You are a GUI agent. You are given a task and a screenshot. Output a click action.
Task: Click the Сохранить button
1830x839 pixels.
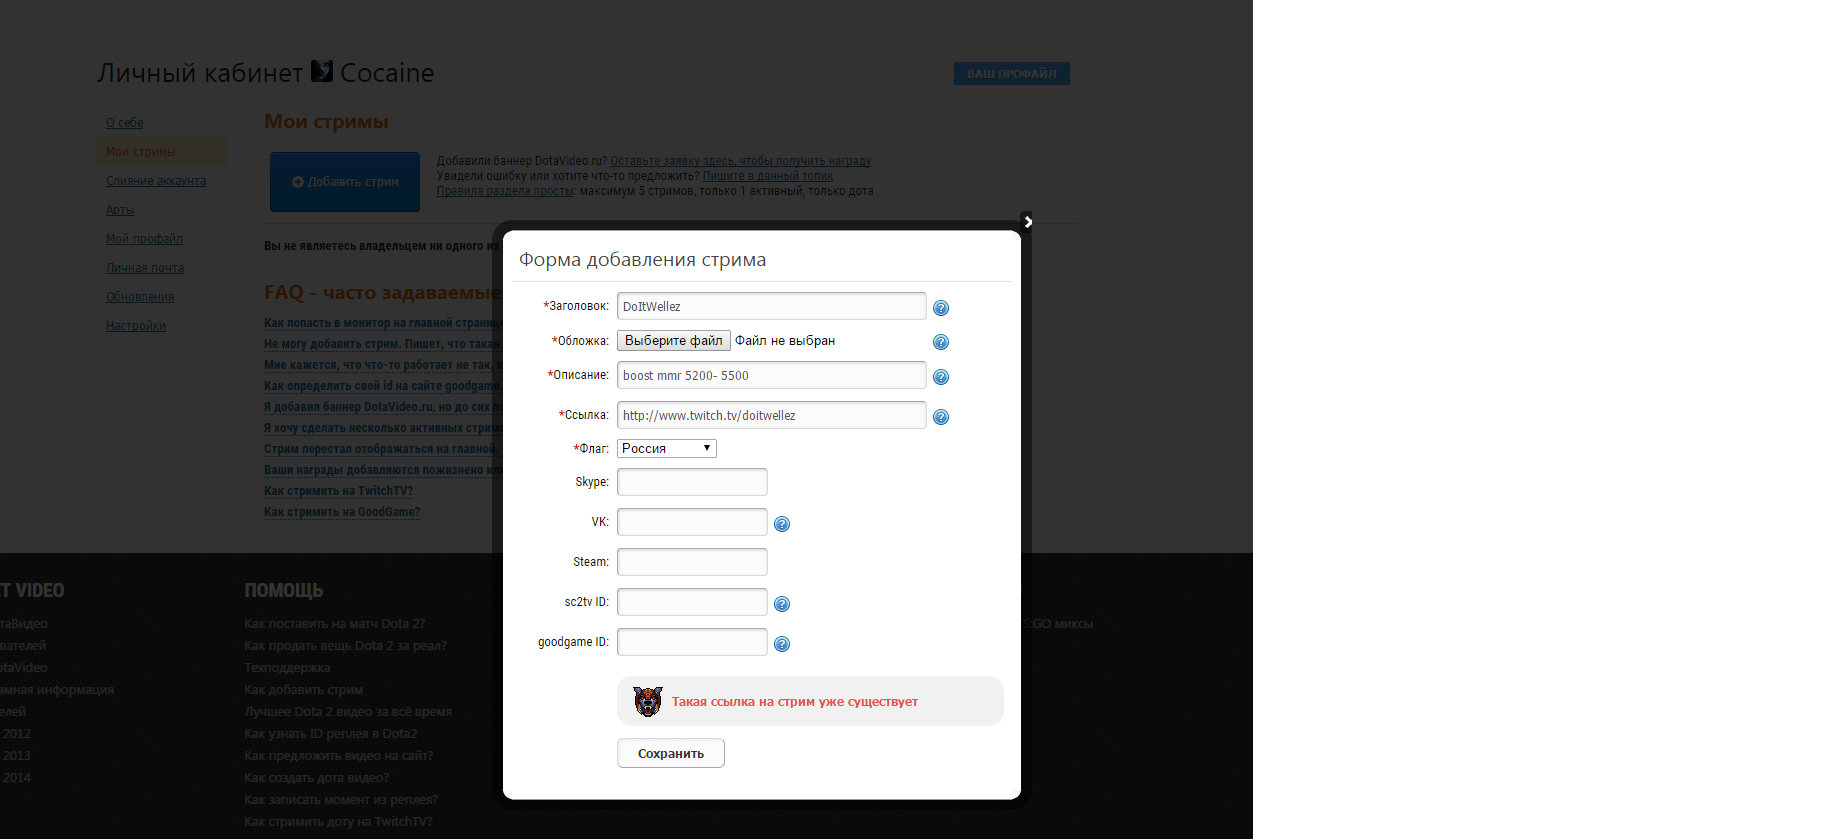coord(671,753)
